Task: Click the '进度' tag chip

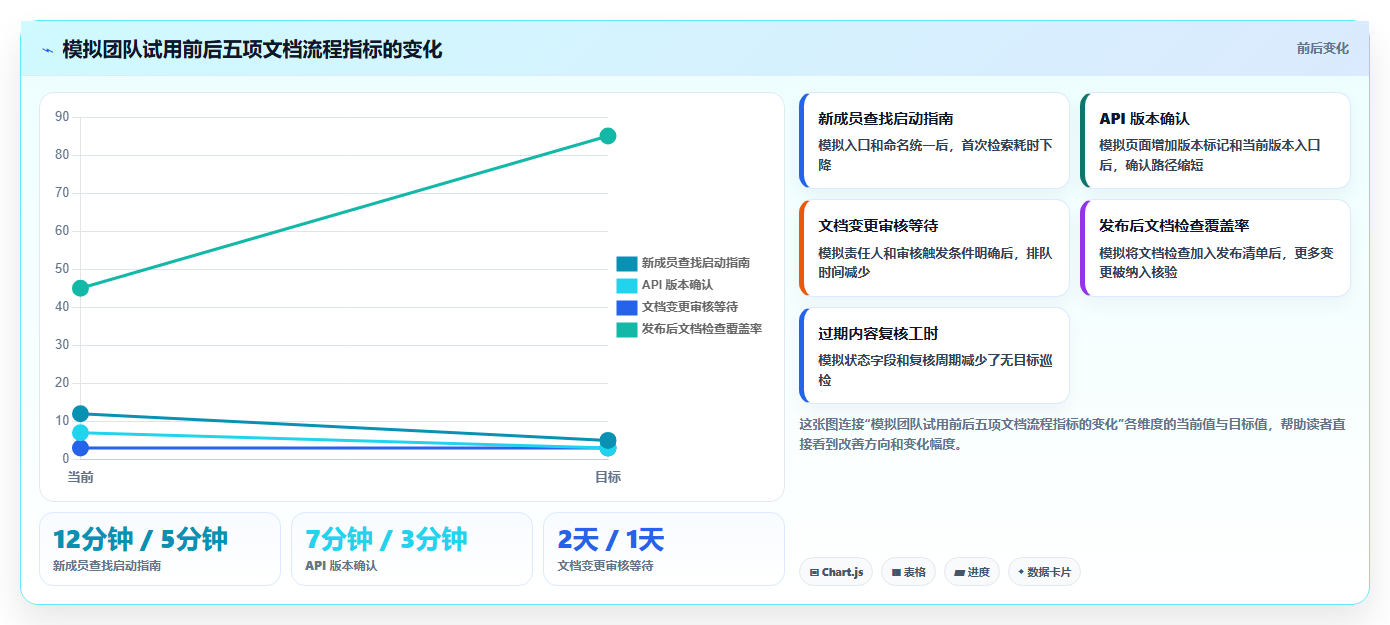Action: (971, 572)
